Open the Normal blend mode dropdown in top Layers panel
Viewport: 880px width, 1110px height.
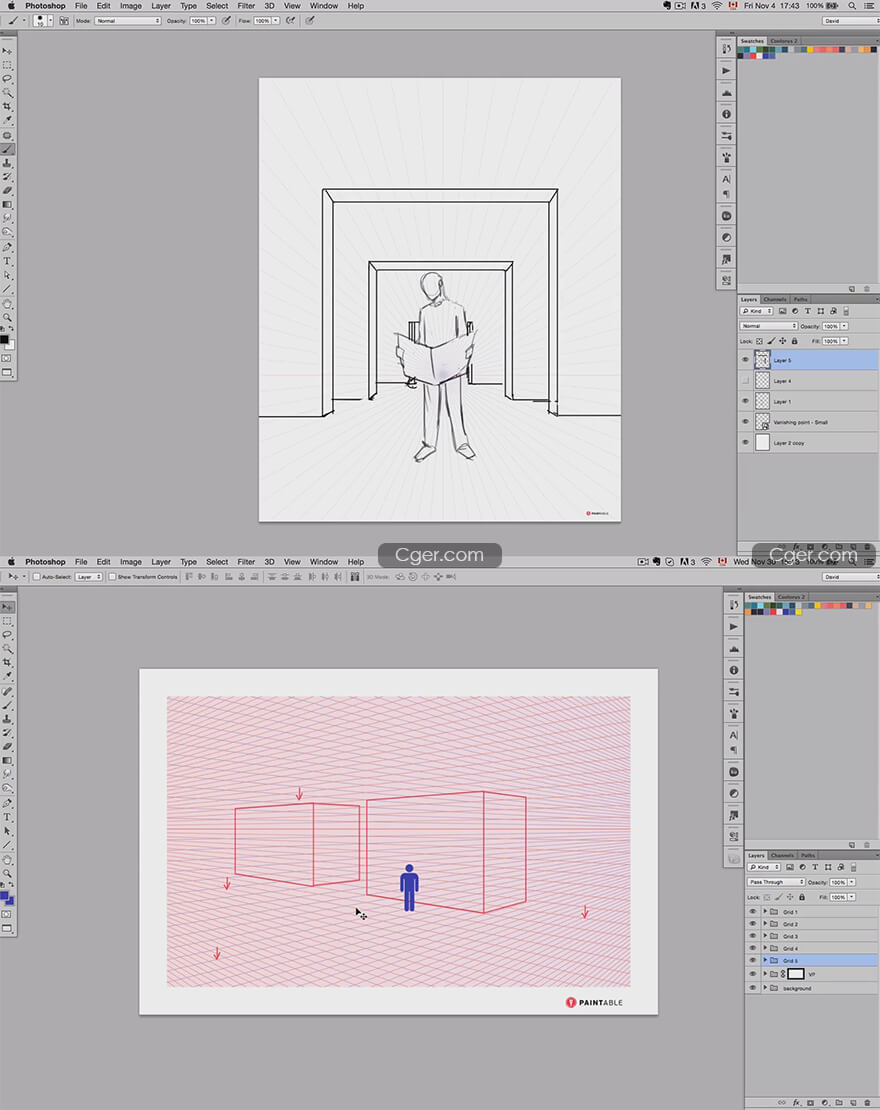tap(769, 326)
